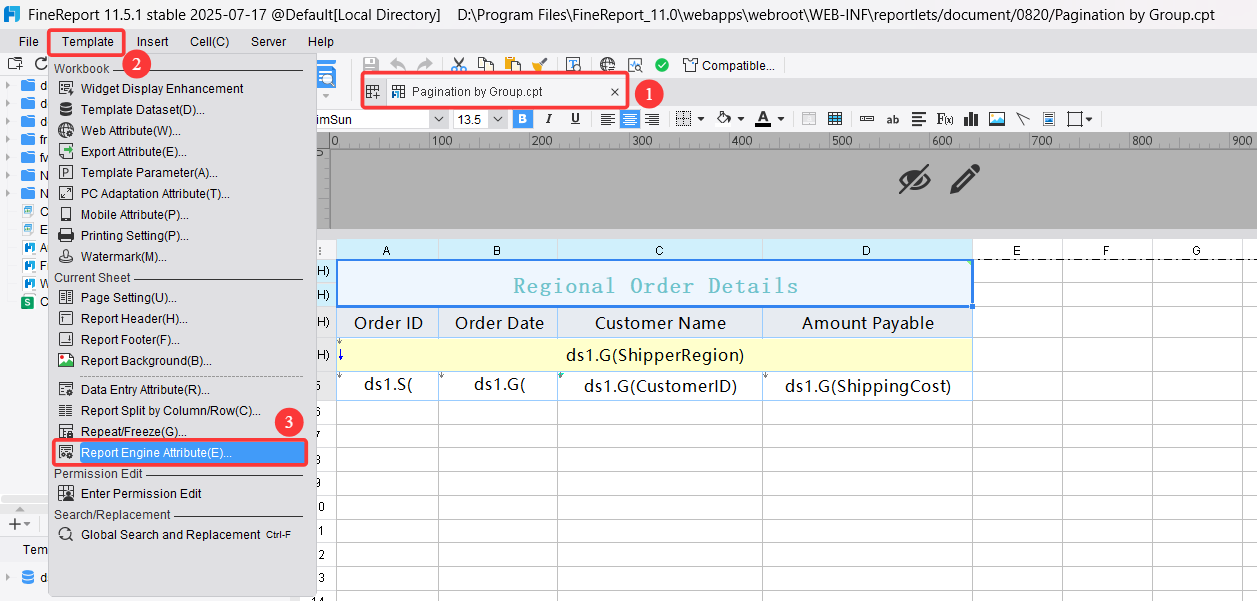This screenshot has height=601, width=1257.
Task: Click the Undo arrow icon
Action: tap(398, 65)
